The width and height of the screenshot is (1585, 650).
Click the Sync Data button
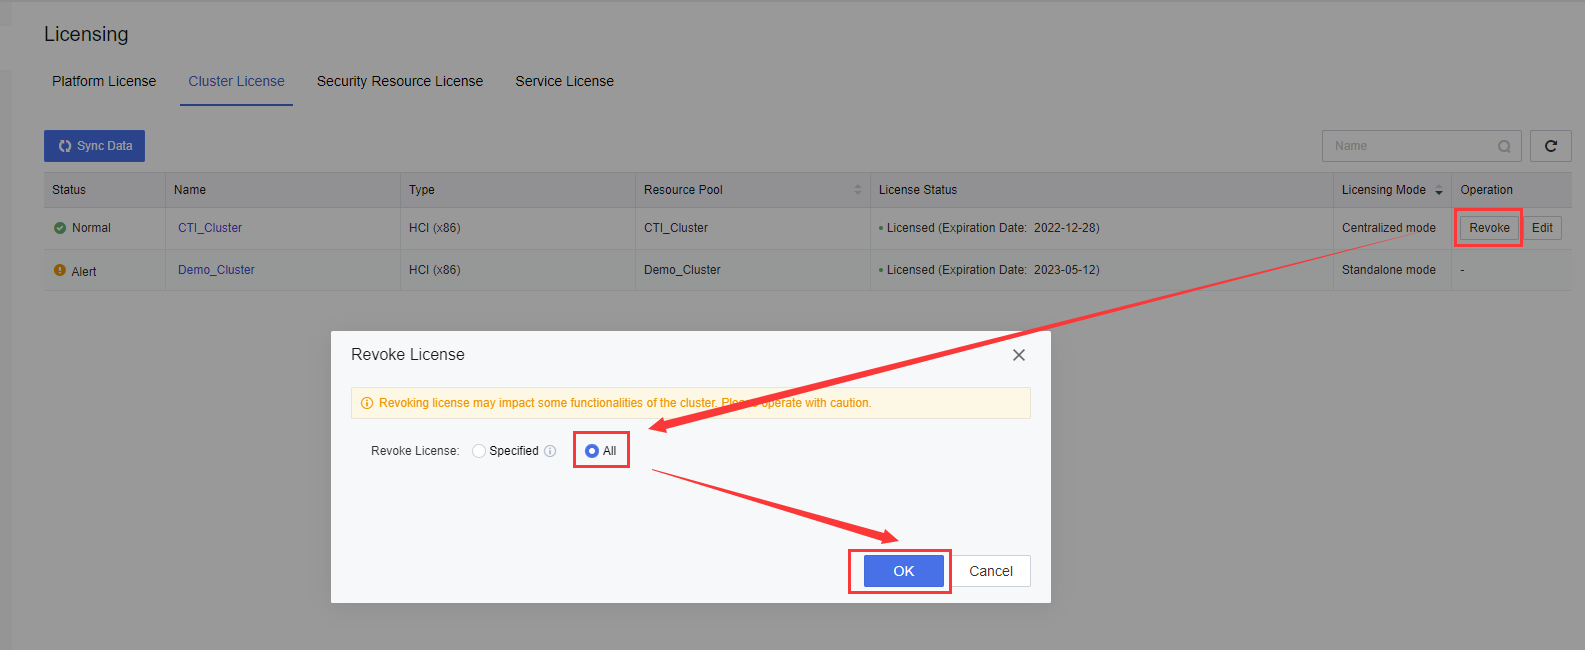click(x=94, y=146)
